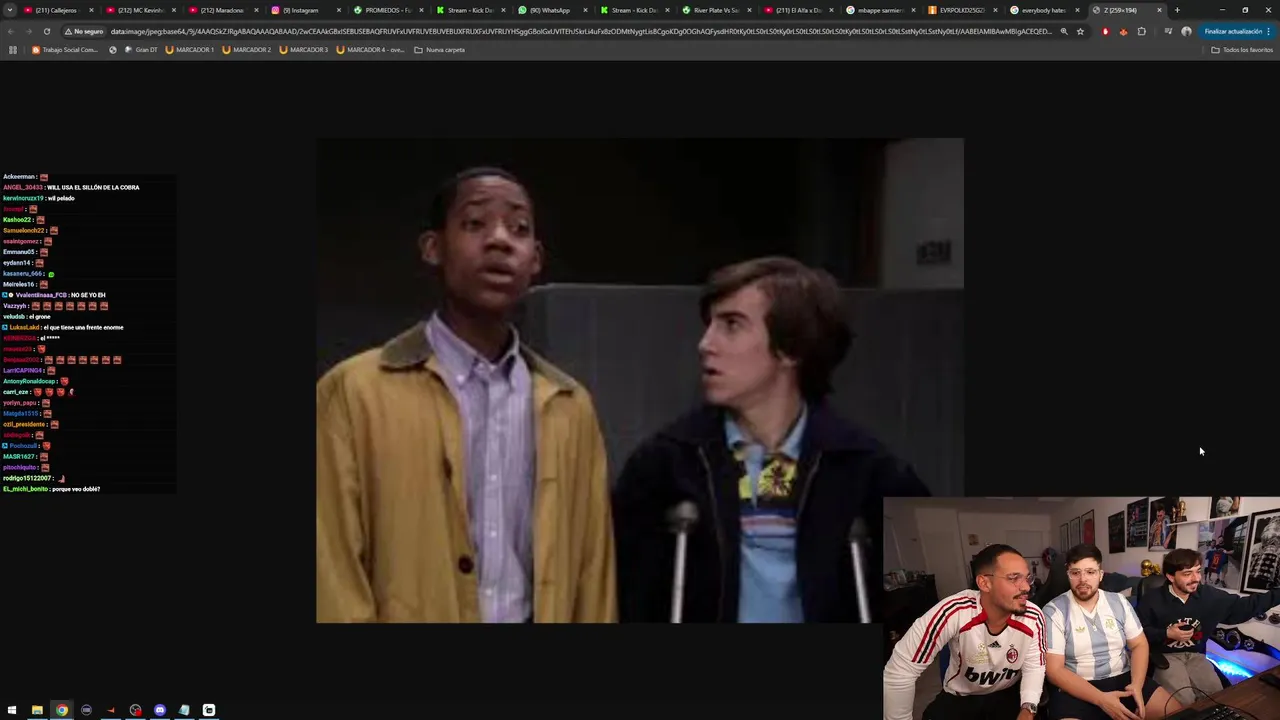Switch to the Instagram tab
The width and height of the screenshot is (1280, 720).
coord(304,10)
